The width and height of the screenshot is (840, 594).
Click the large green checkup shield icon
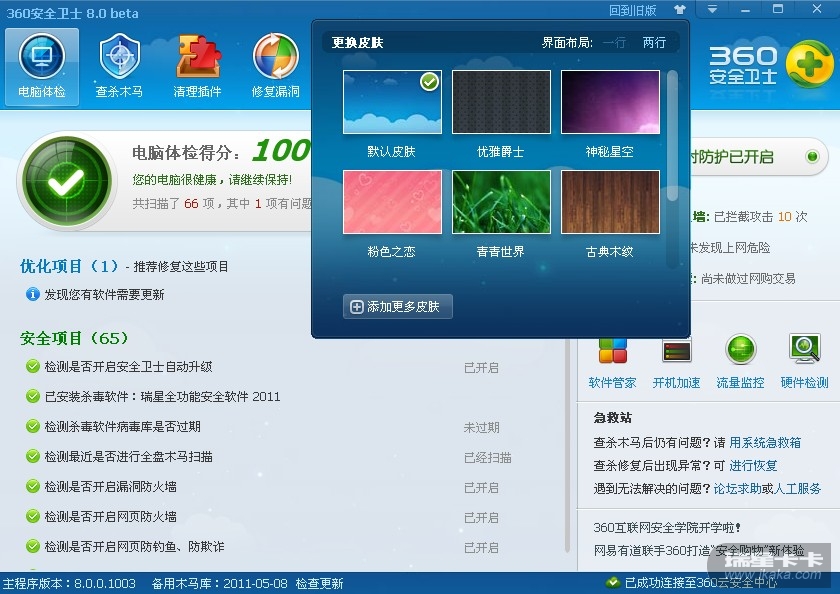click(x=66, y=181)
